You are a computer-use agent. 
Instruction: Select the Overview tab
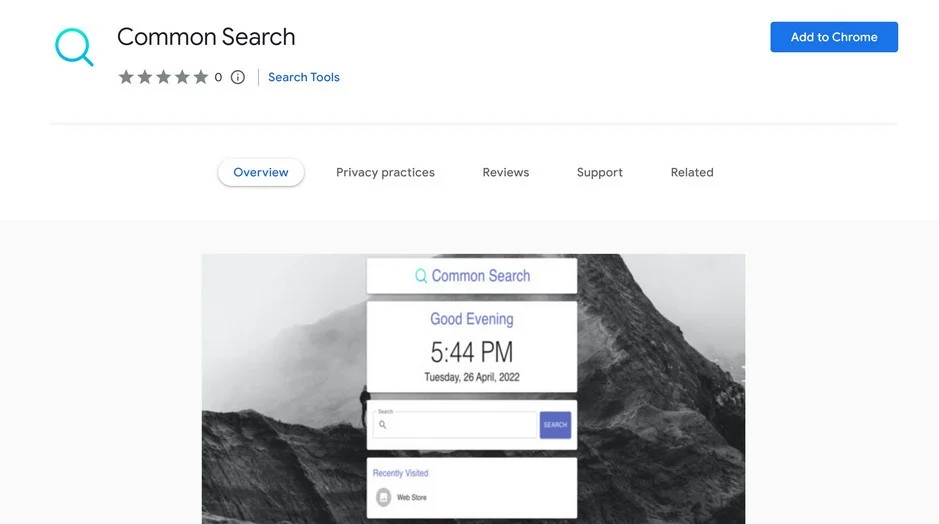pyautogui.click(x=261, y=172)
